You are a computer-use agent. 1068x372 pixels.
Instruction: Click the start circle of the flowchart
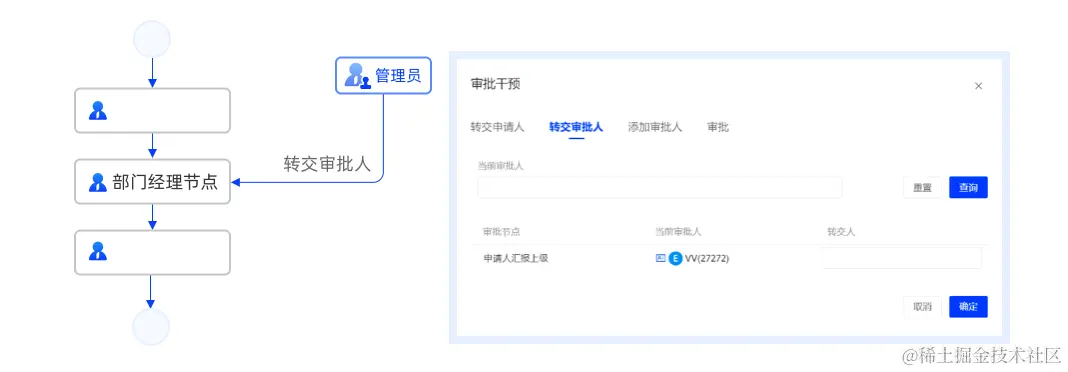151,39
